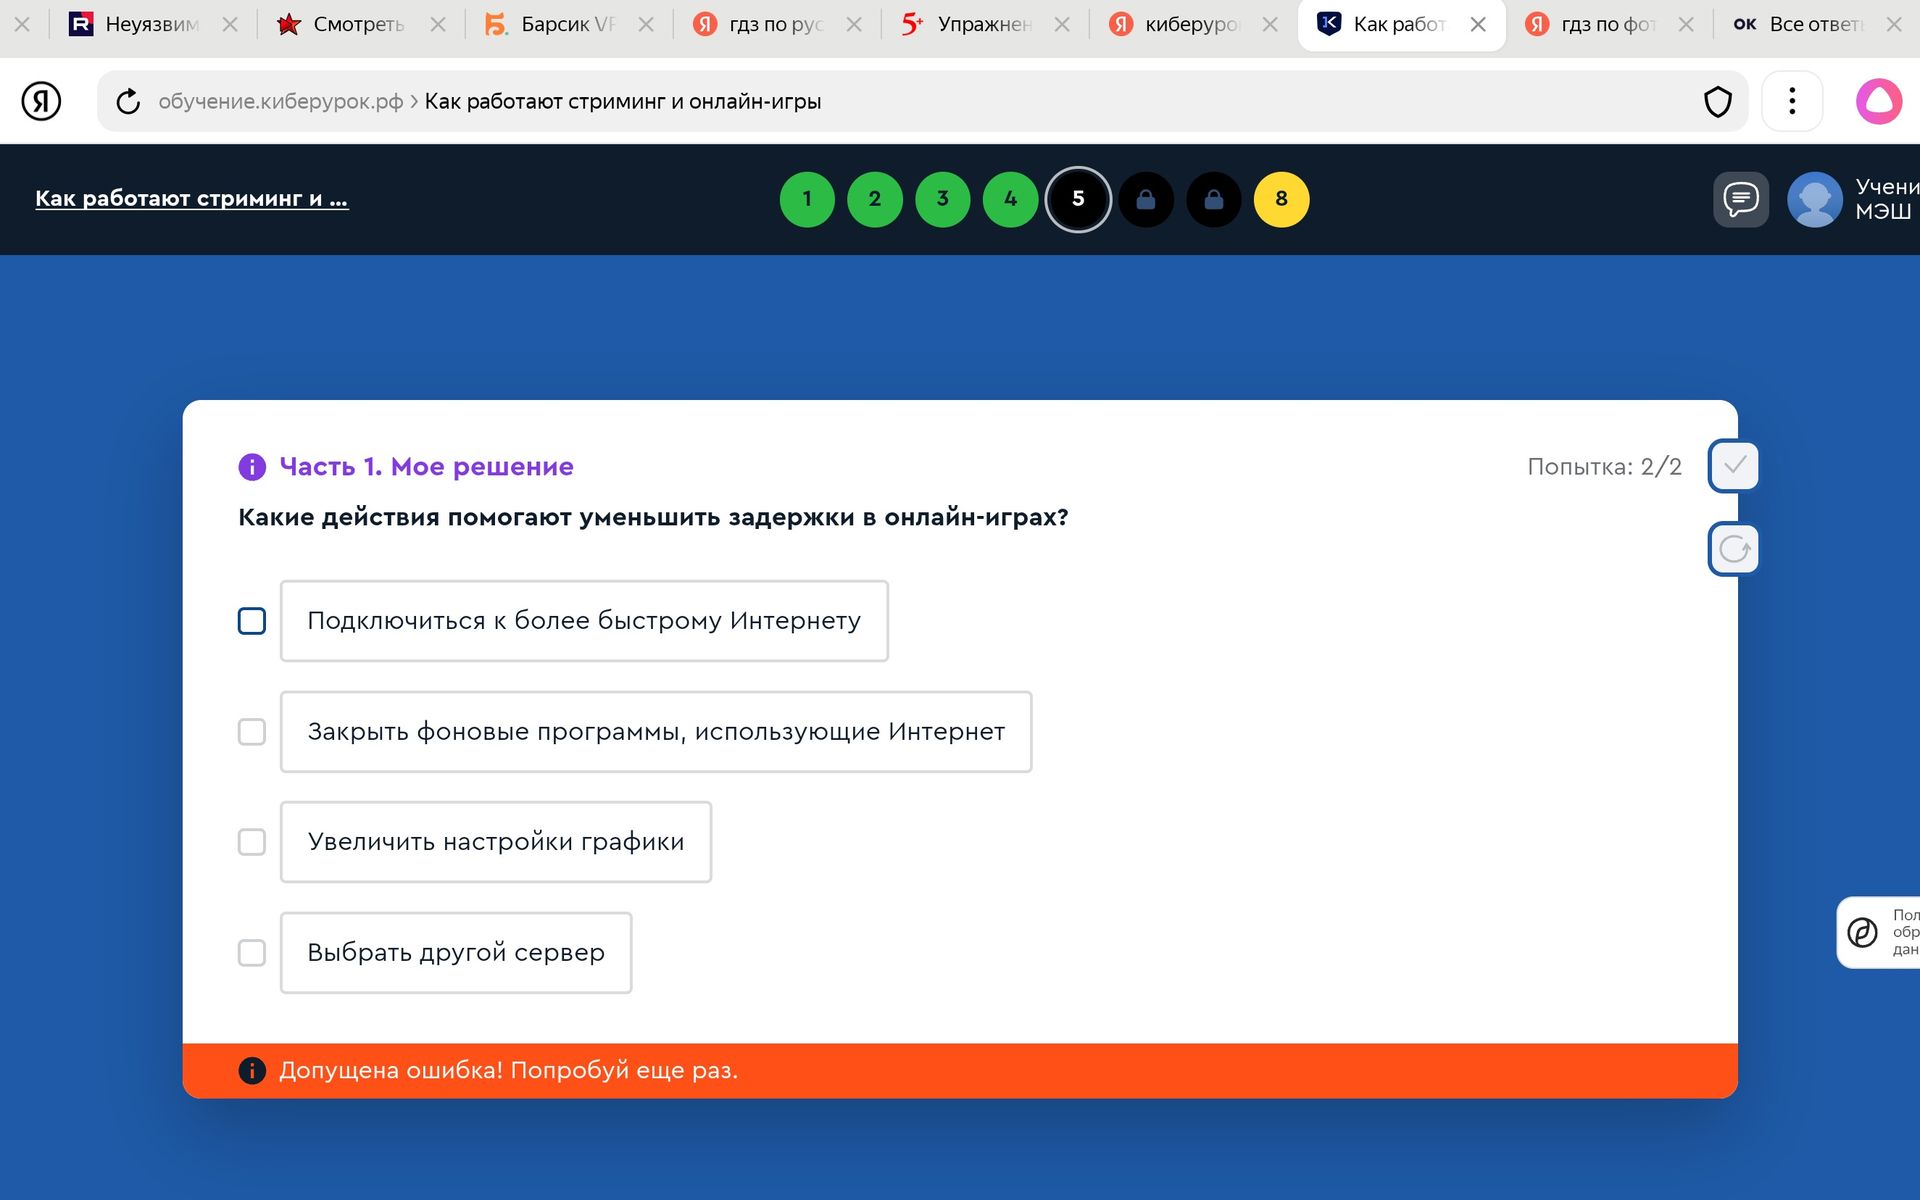Image resolution: width=1920 pixels, height=1200 pixels.
Task: Open the locked step just before step 8
Action: [x=1214, y=199]
